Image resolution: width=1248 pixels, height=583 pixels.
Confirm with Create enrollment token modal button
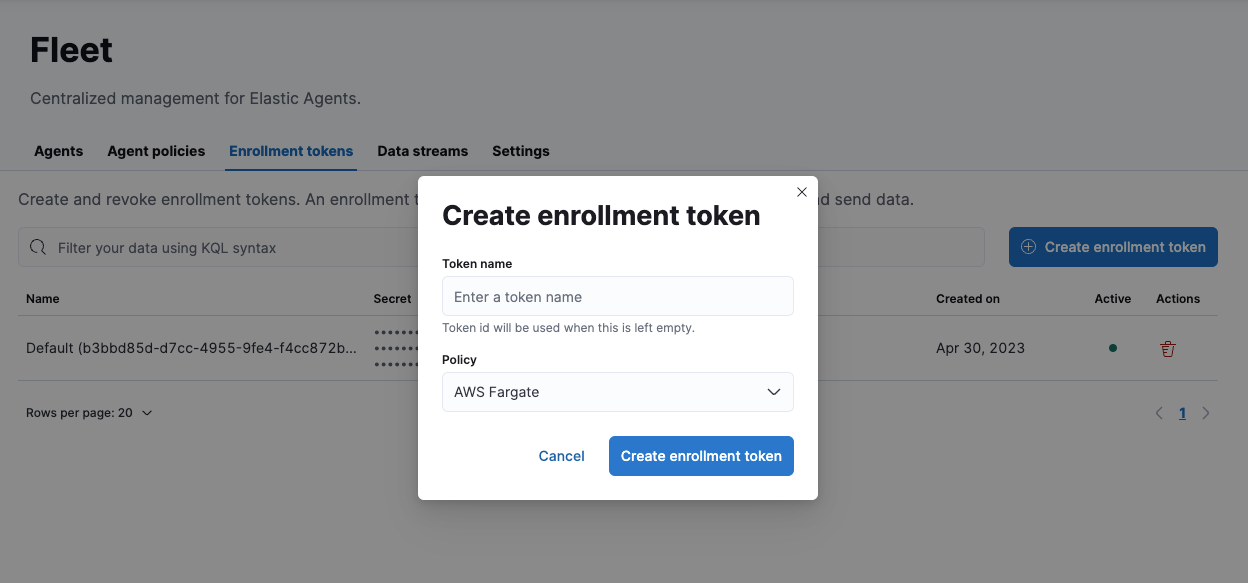click(701, 456)
